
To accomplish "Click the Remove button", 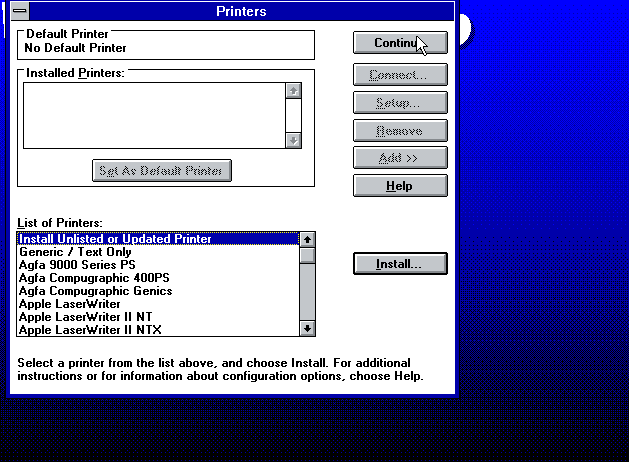I will [x=400, y=131].
